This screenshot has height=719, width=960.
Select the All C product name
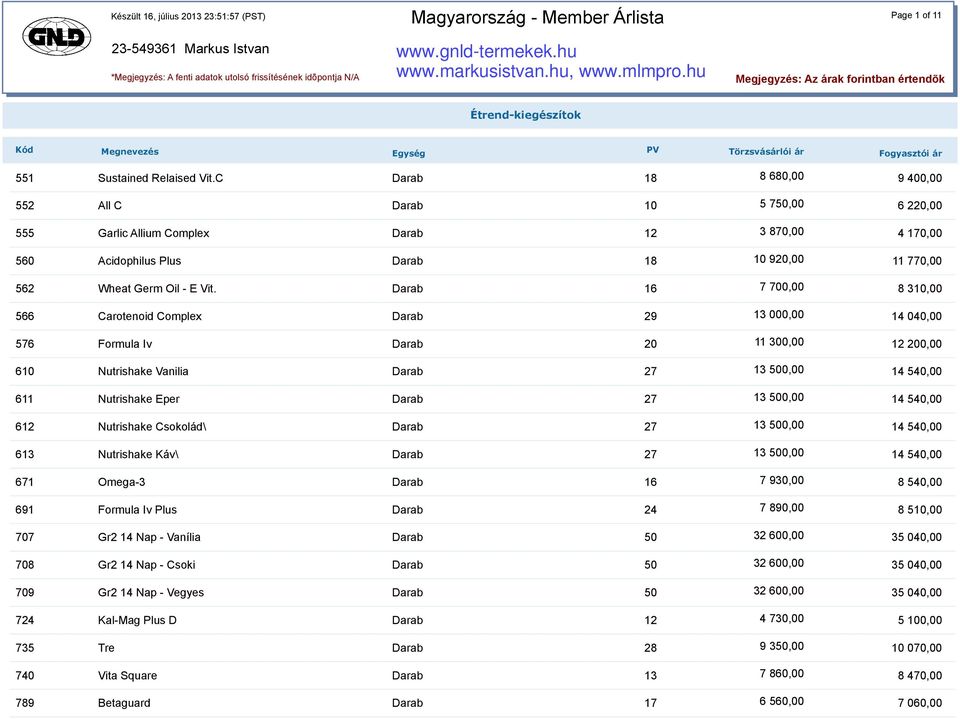click(x=110, y=206)
